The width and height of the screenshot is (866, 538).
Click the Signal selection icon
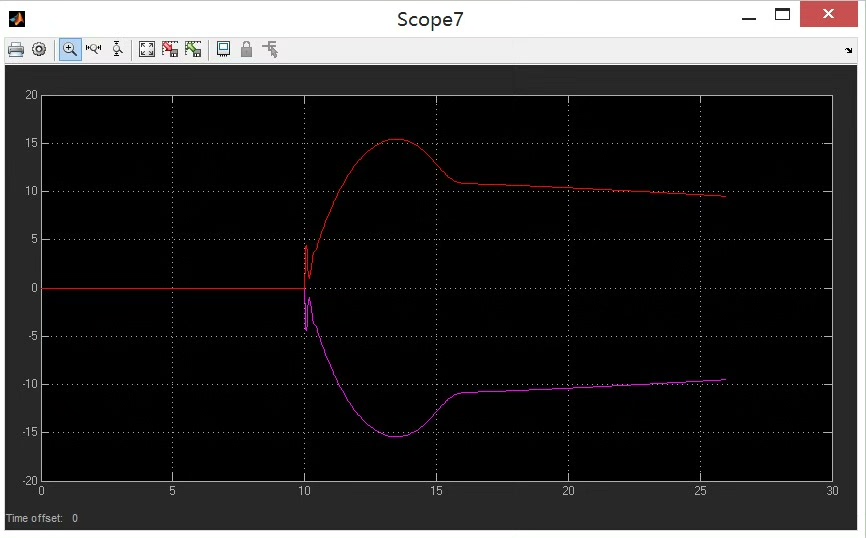[271, 50]
